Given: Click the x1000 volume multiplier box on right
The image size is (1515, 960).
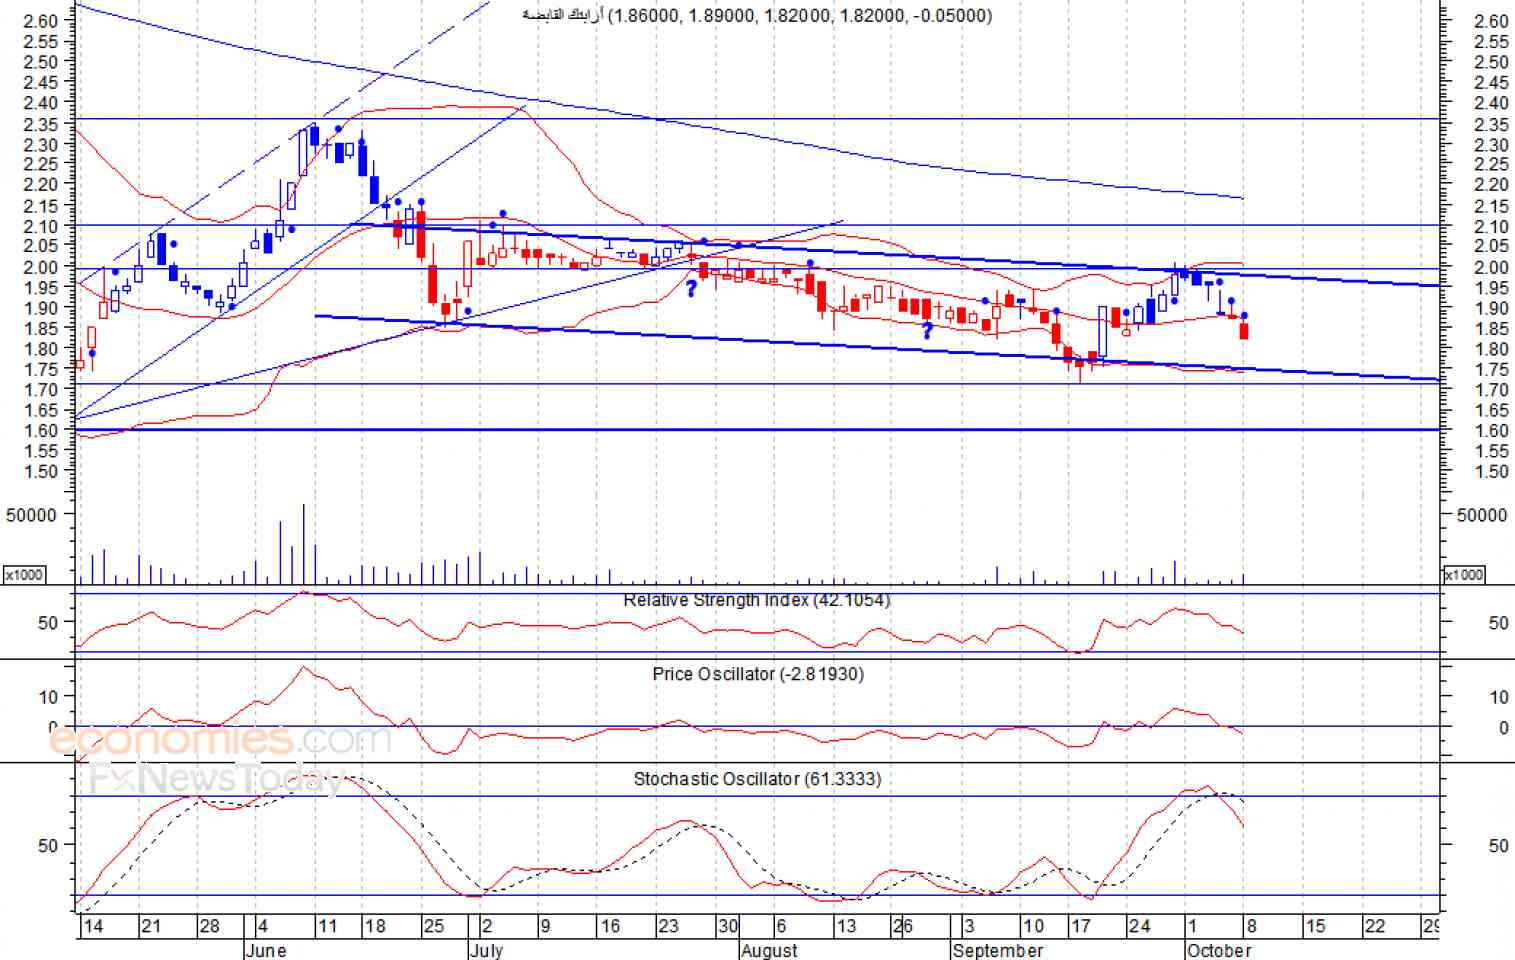Looking at the screenshot, I should pyautogui.click(x=1463, y=575).
